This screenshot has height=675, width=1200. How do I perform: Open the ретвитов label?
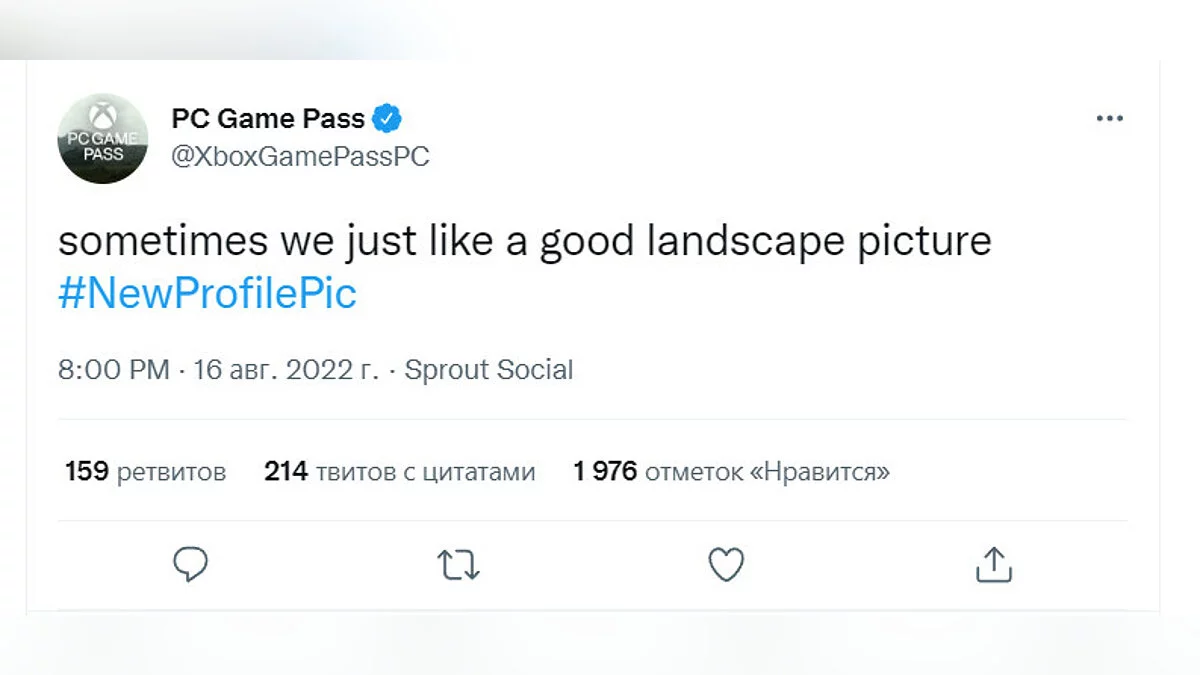coord(171,471)
